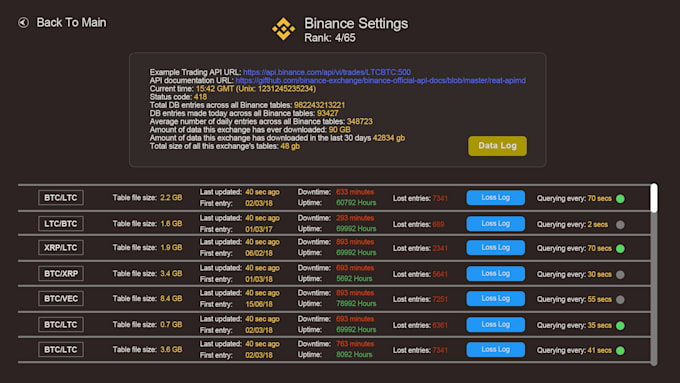Click the table list vertical scrollbar thumb

point(654,198)
